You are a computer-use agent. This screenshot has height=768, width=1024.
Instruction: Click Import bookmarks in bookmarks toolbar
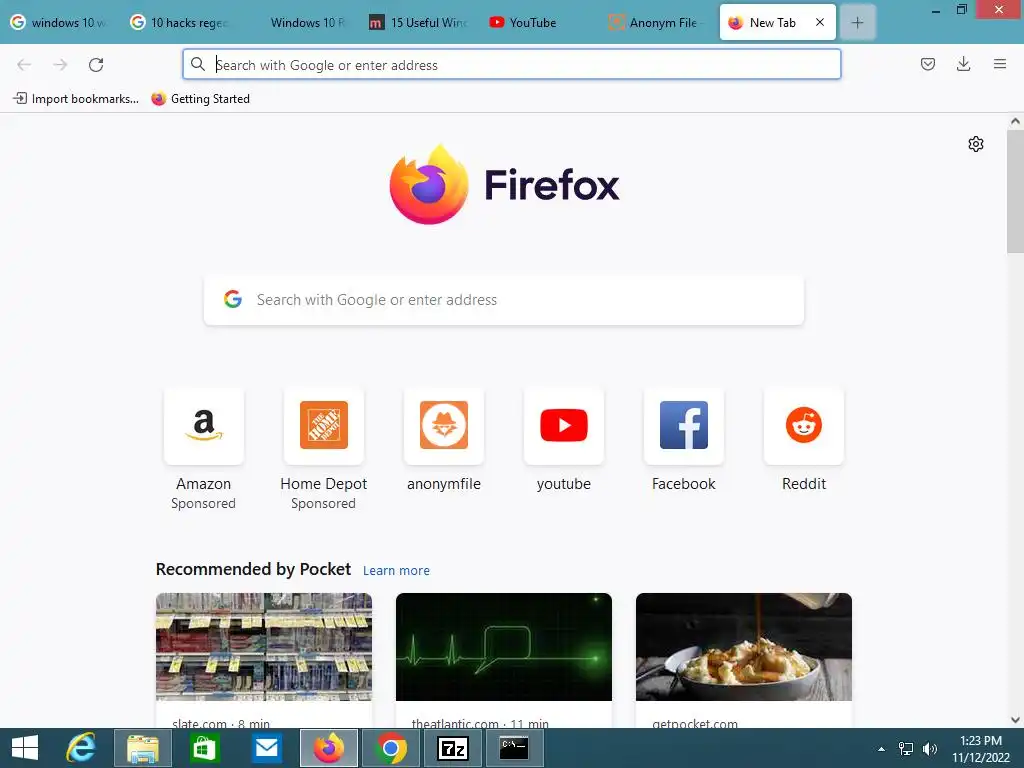point(76,99)
